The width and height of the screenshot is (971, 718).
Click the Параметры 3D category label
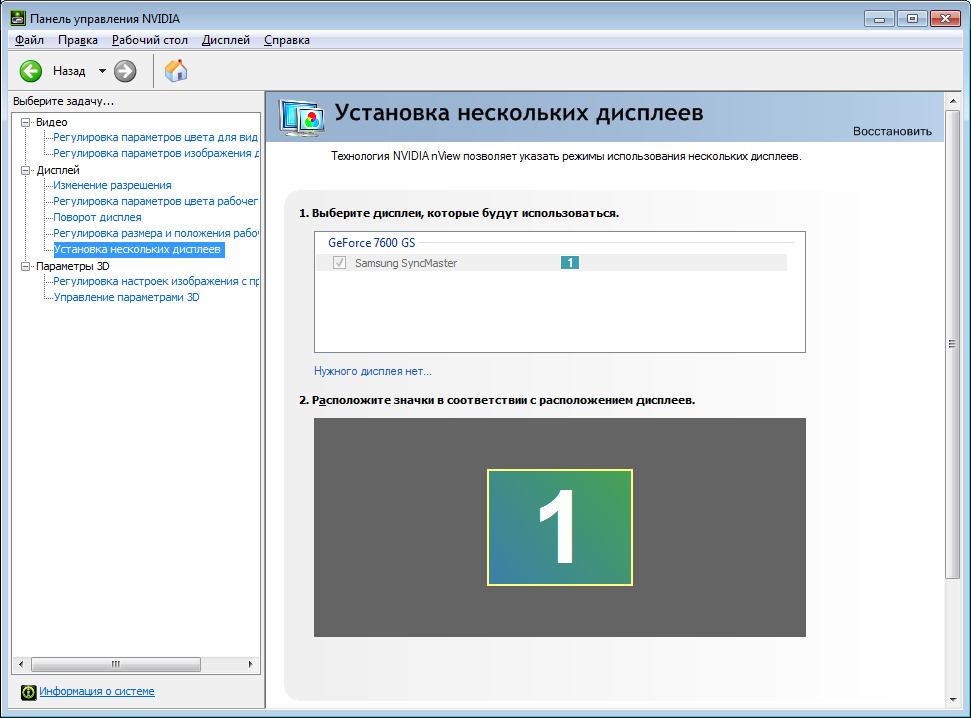[x=72, y=266]
